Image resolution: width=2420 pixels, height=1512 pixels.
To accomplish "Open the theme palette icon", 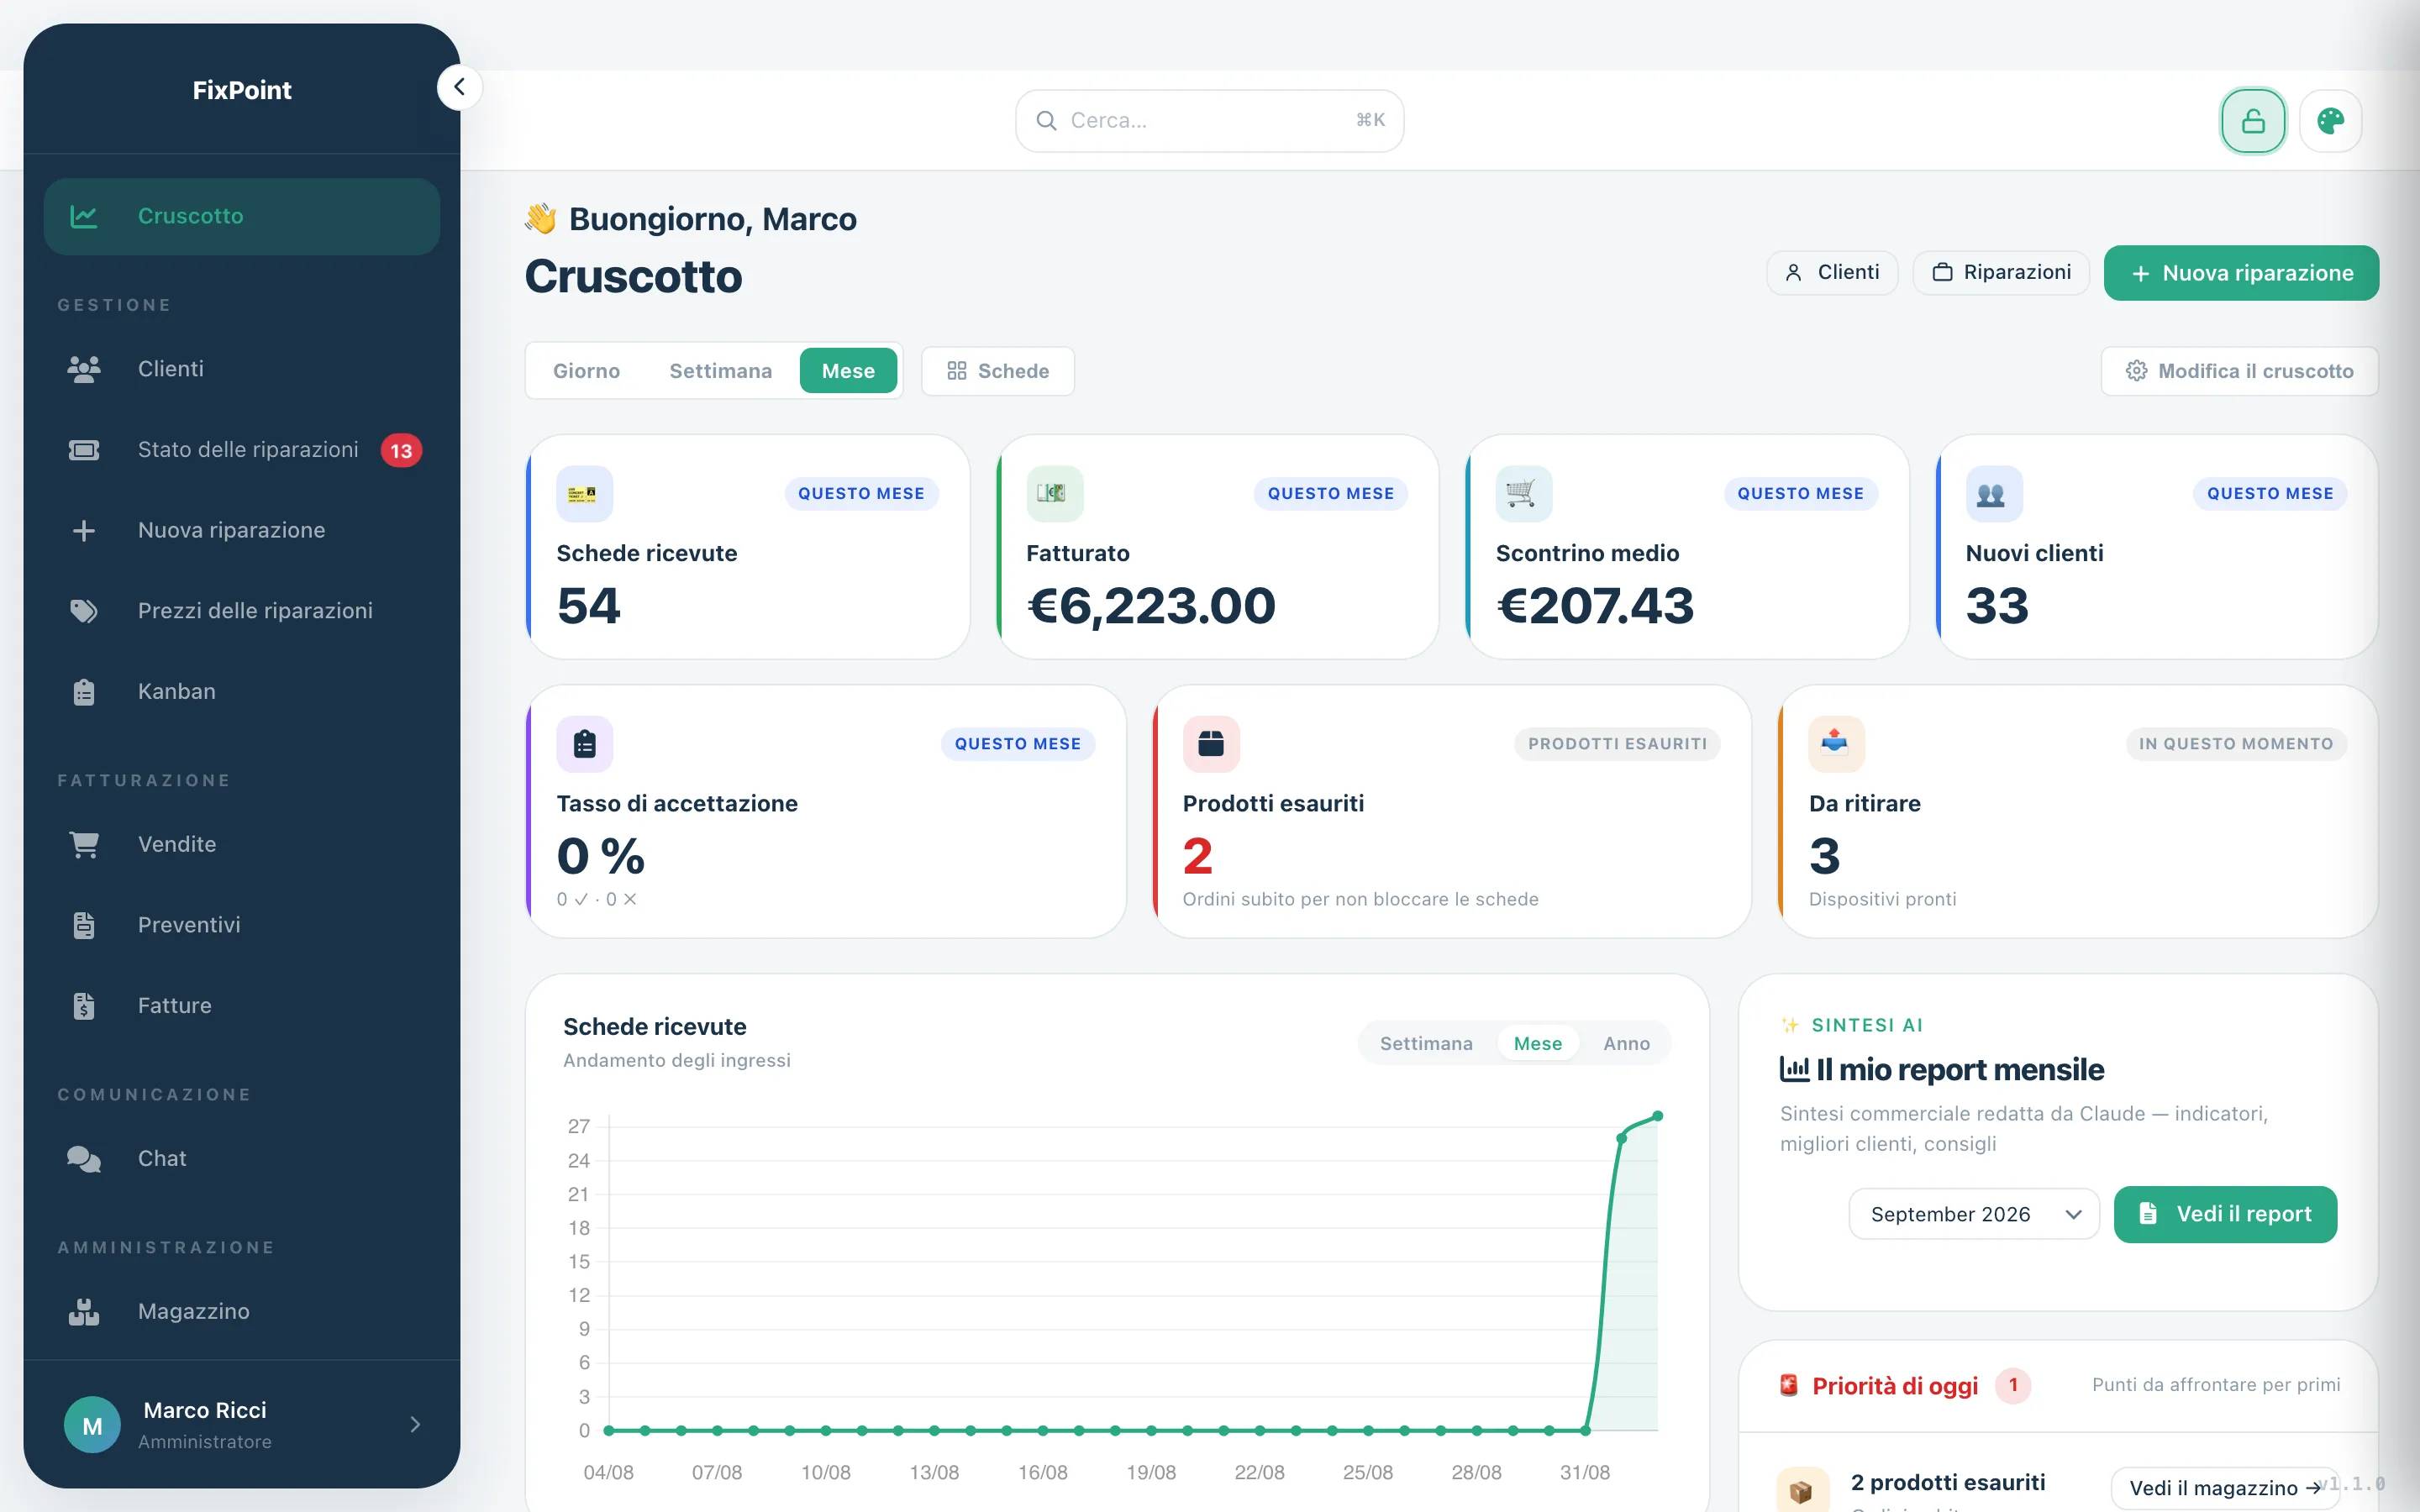I will [2330, 121].
